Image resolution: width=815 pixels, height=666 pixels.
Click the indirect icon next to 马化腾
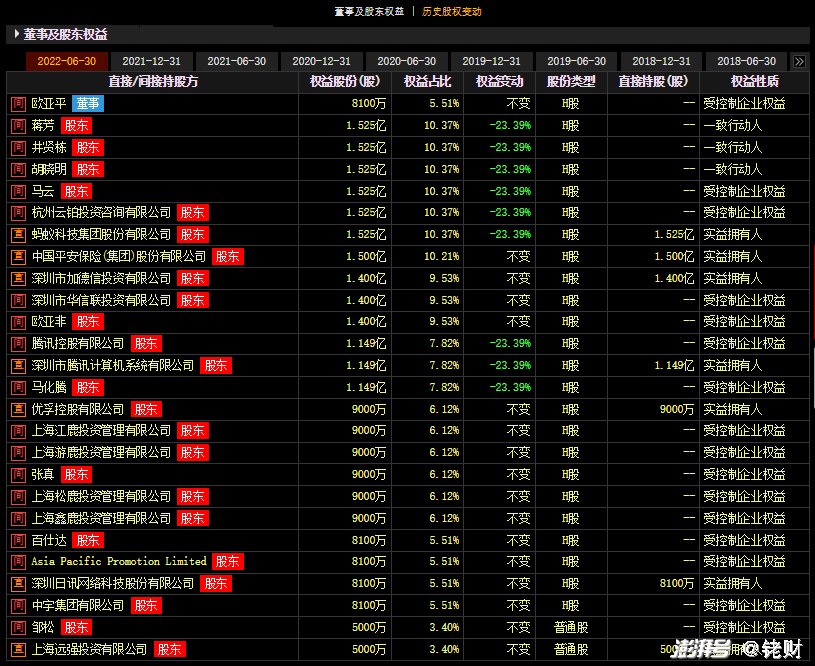coord(19,388)
